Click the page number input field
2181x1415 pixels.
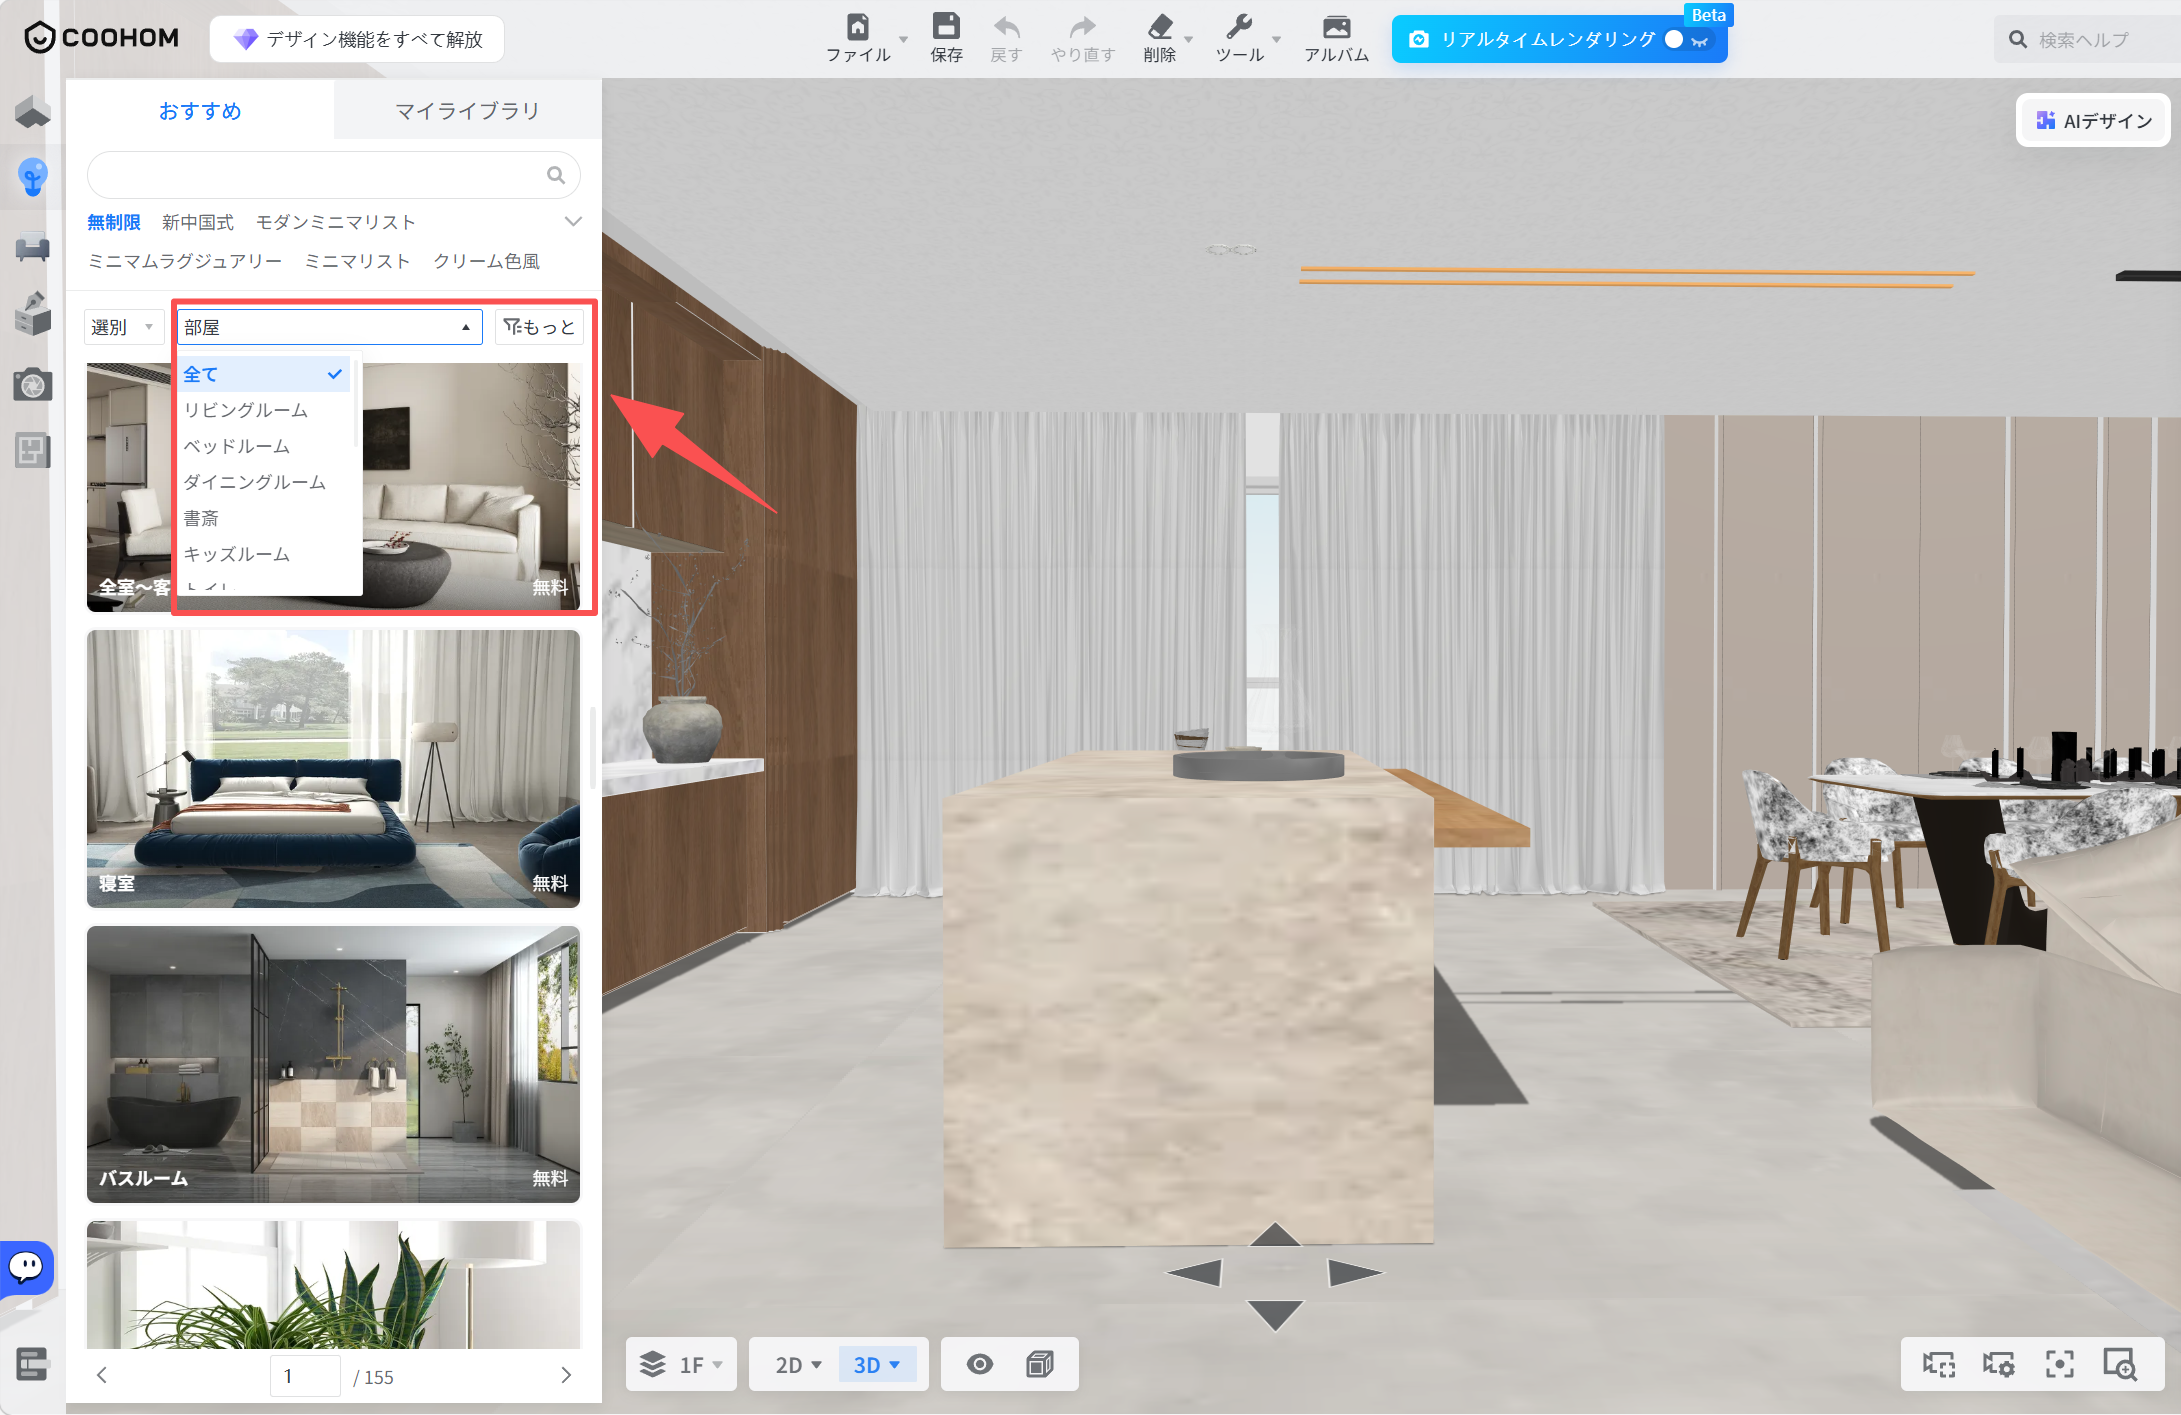coord(305,1376)
